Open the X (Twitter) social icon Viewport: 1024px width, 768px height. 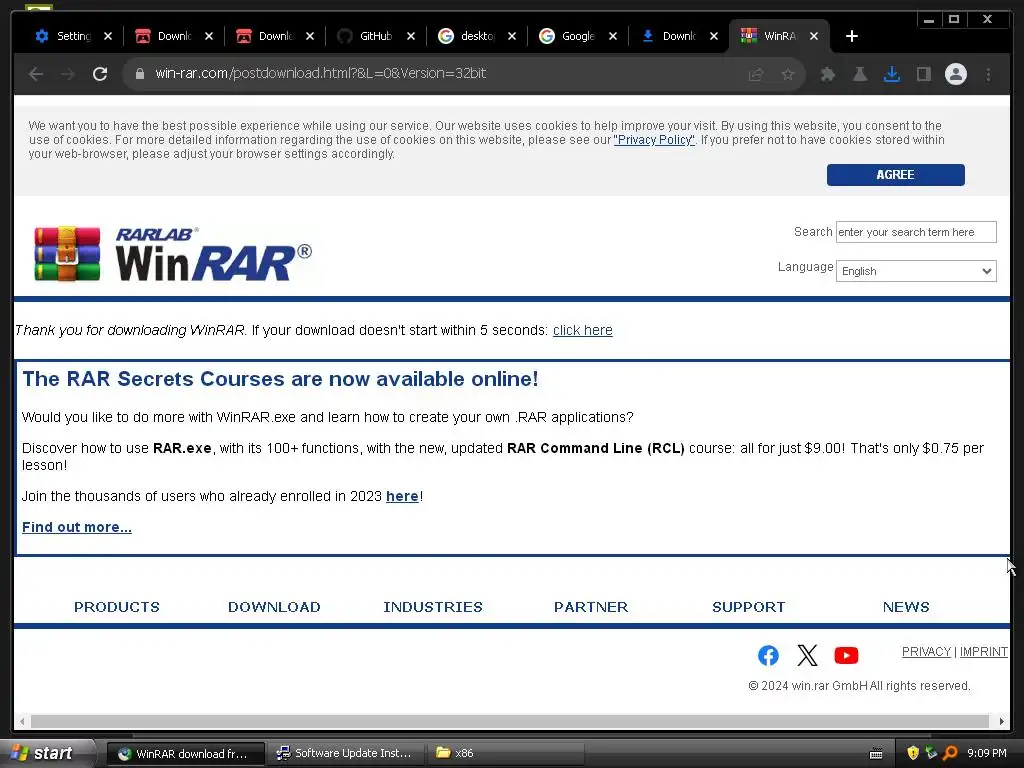(807, 655)
